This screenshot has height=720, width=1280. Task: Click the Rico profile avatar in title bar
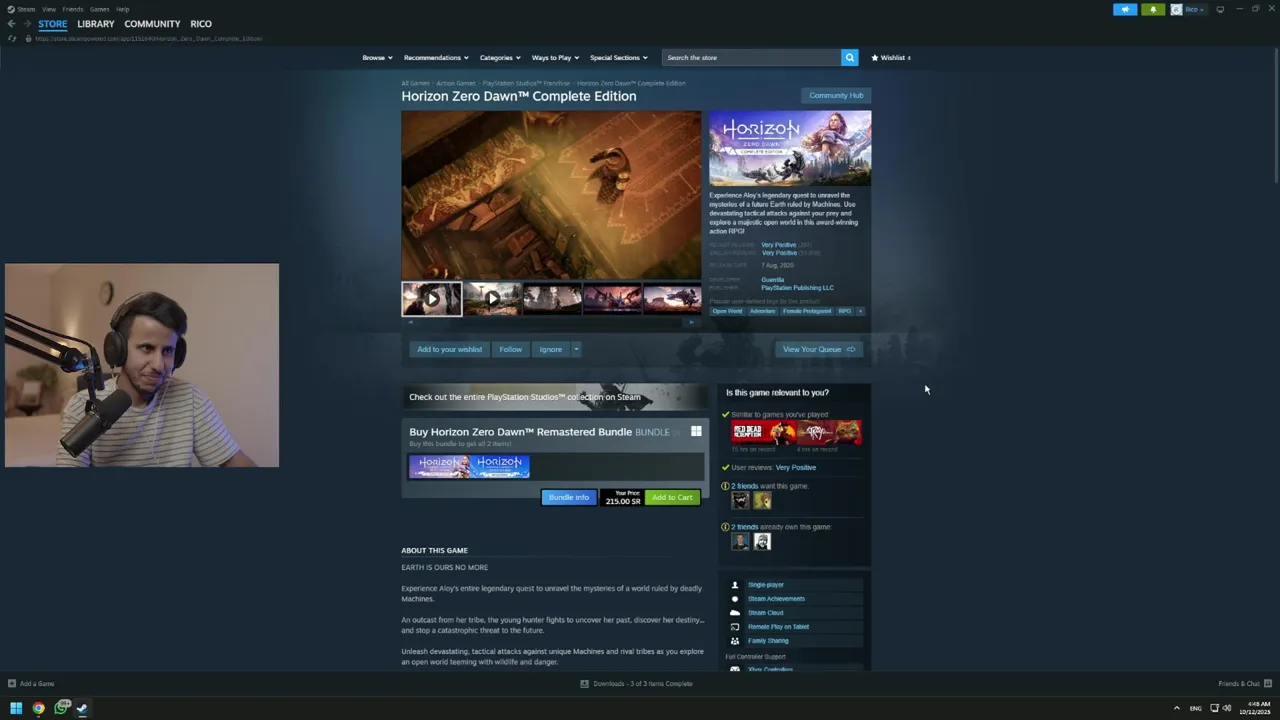[1176, 9]
